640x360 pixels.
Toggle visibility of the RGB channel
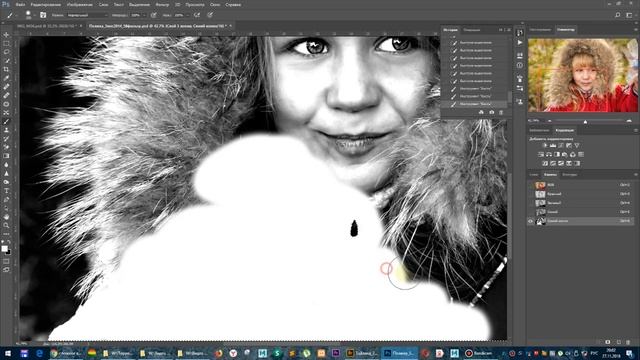531,185
